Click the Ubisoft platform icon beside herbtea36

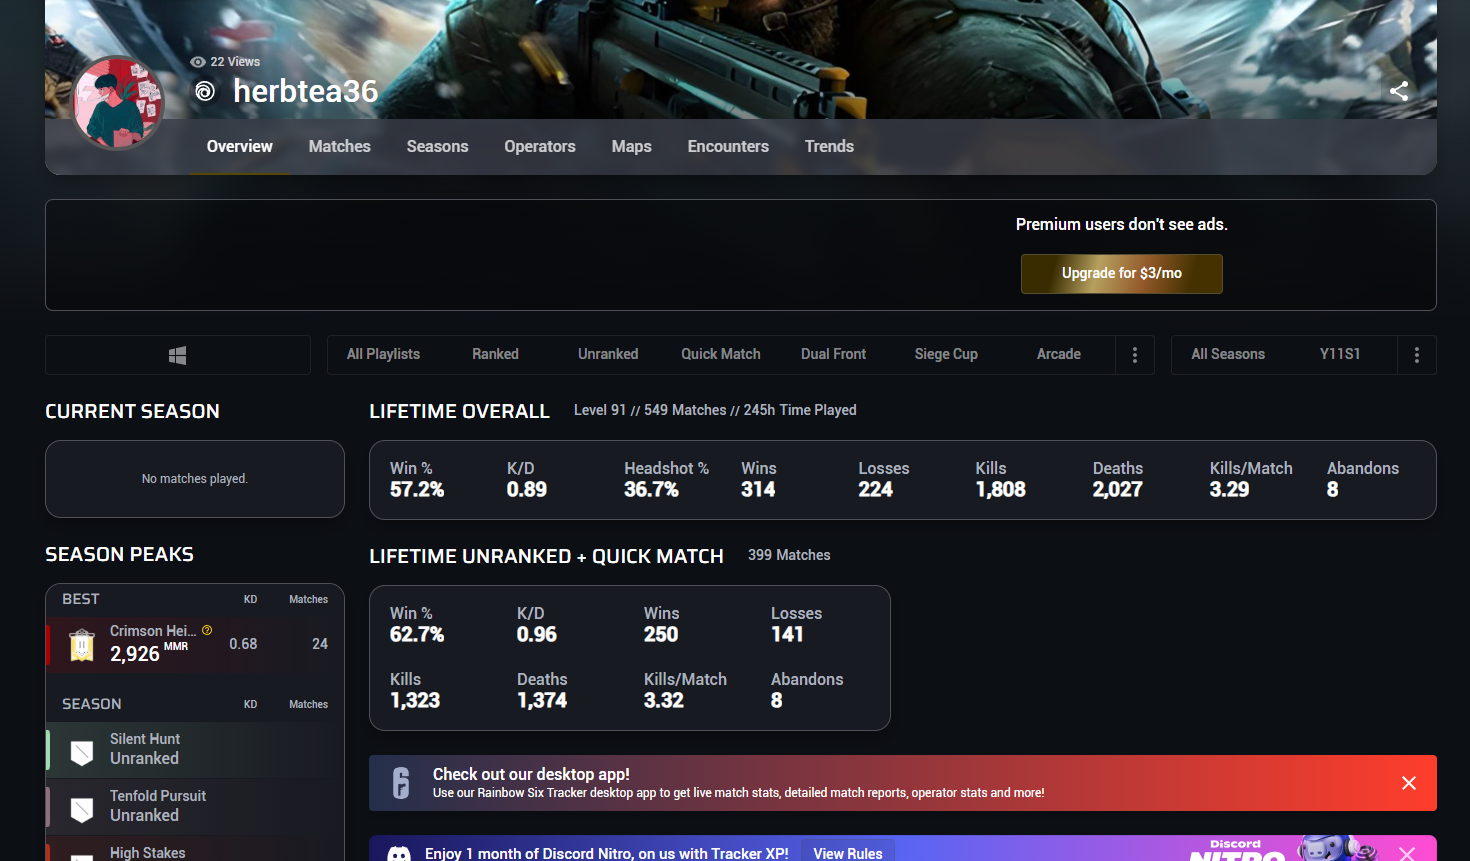(205, 91)
